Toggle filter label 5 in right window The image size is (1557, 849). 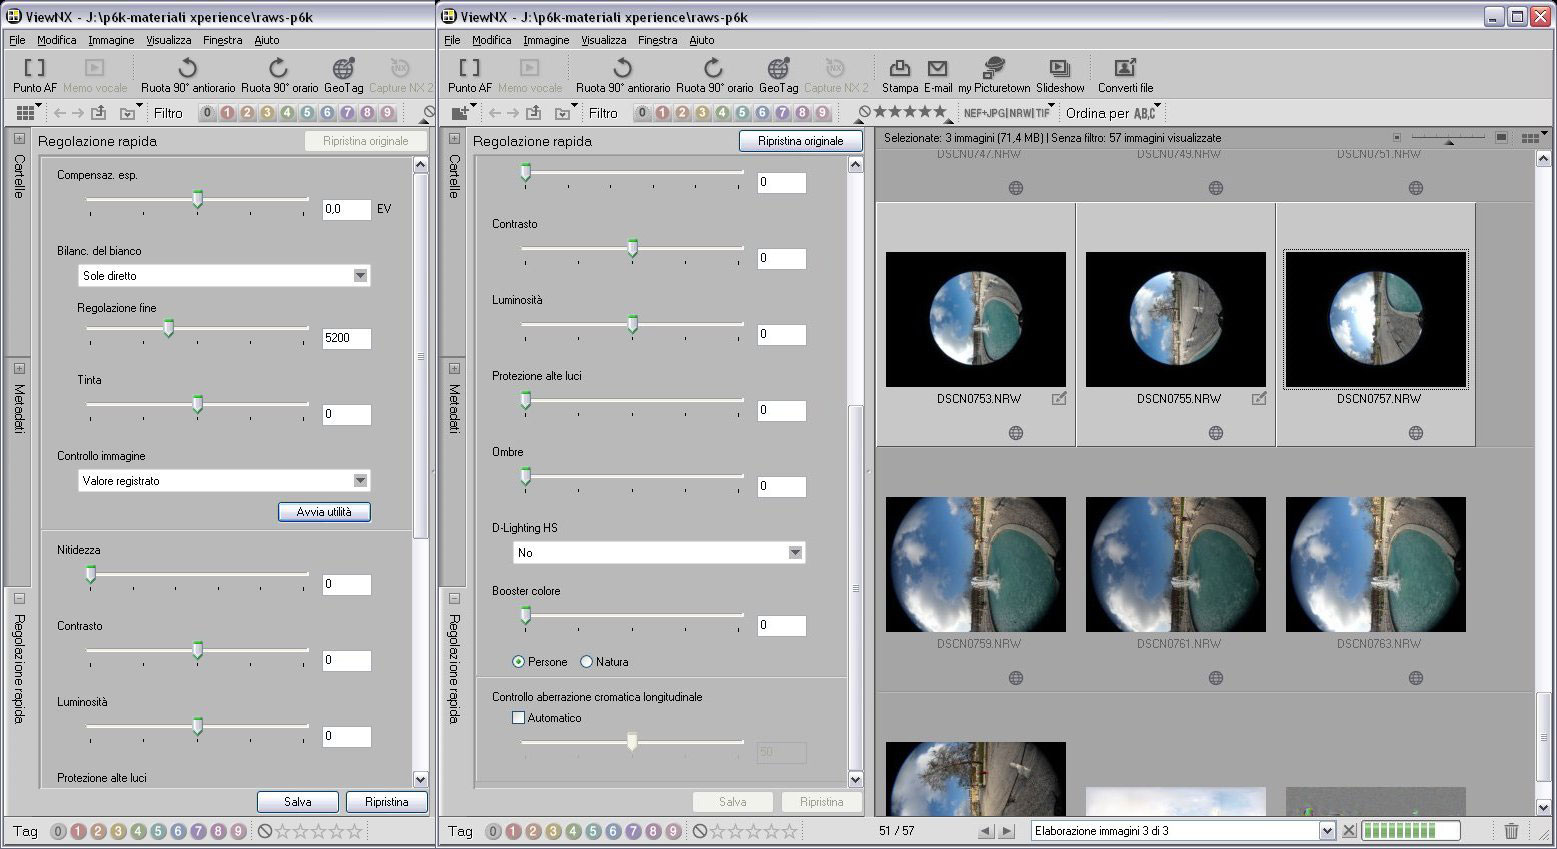742,113
